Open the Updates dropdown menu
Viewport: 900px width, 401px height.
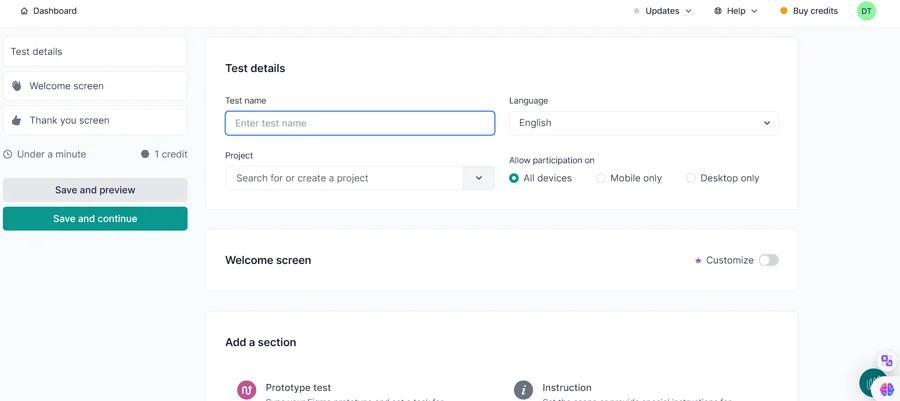[x=662, y=11]
